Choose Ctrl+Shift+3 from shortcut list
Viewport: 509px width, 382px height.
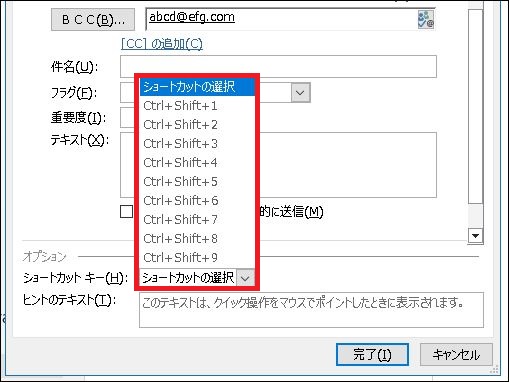197,144
